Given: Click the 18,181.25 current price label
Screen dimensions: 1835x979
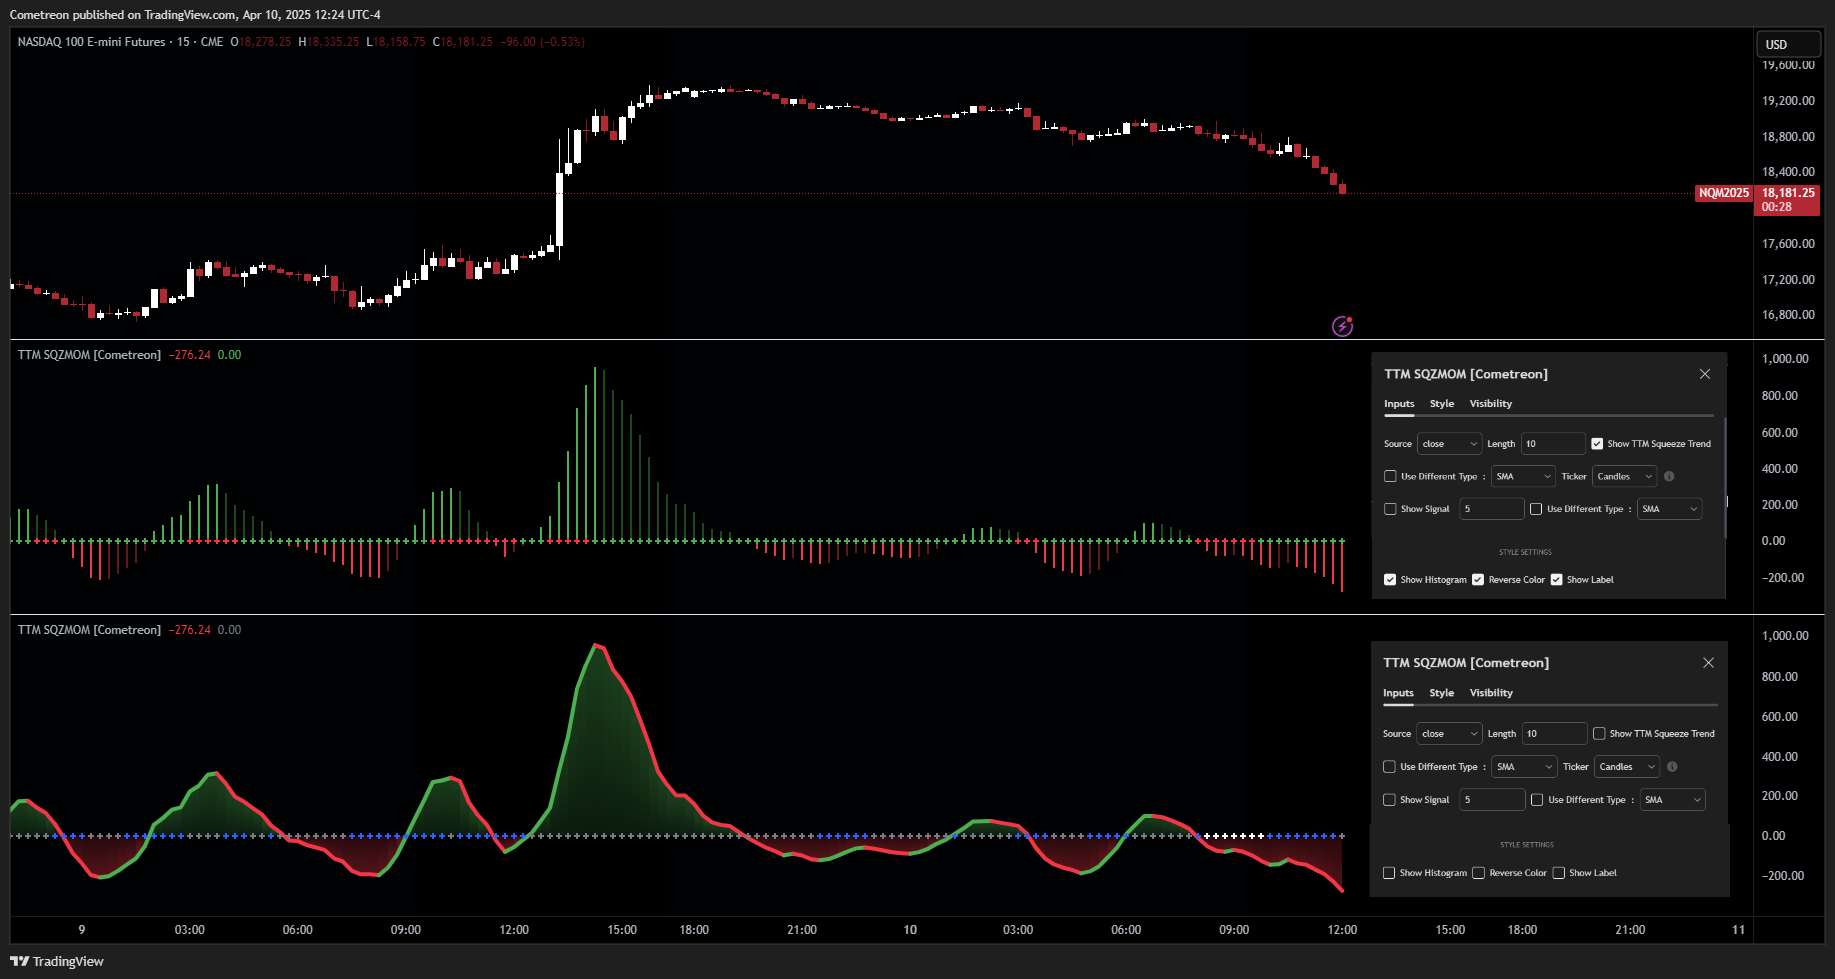Looking at the screenshot, I should [1788, 193].
